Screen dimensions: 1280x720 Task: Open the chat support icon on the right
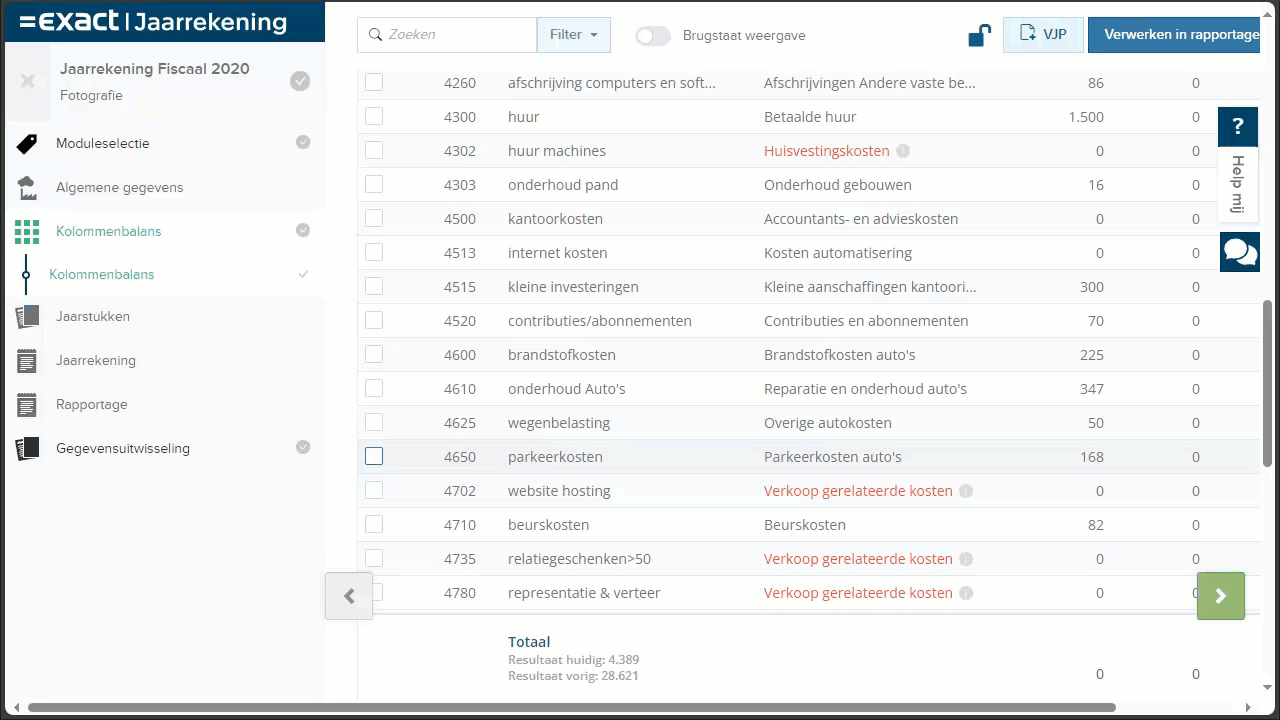click(x=1240, y=252)
